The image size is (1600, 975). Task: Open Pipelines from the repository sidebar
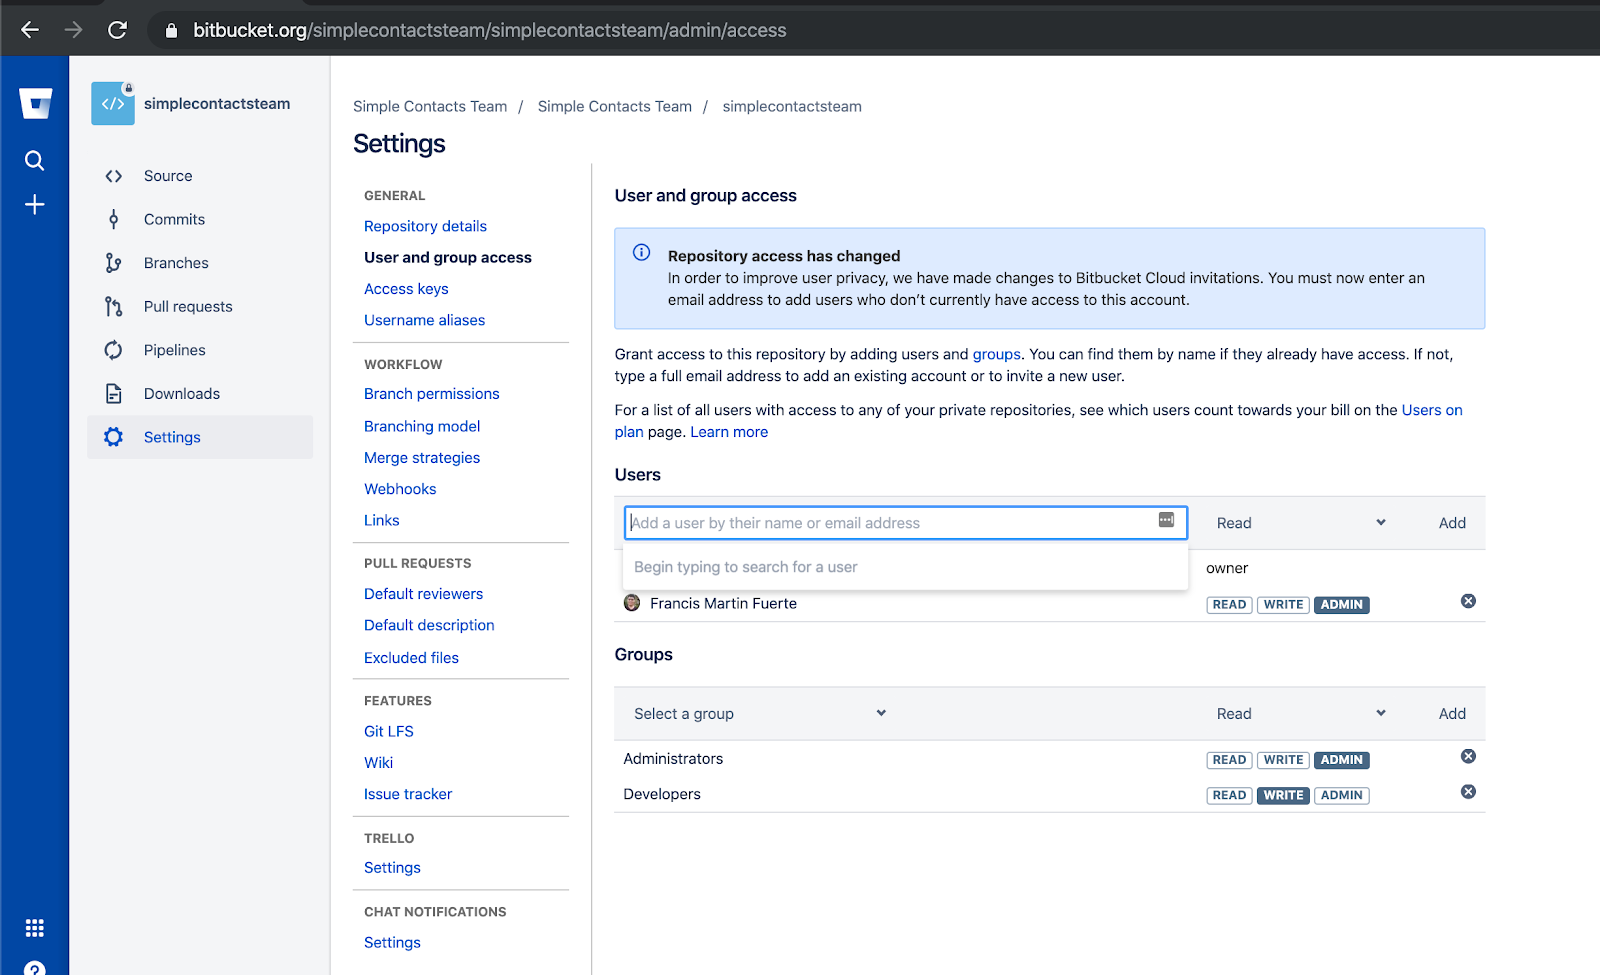pos(175,350)
